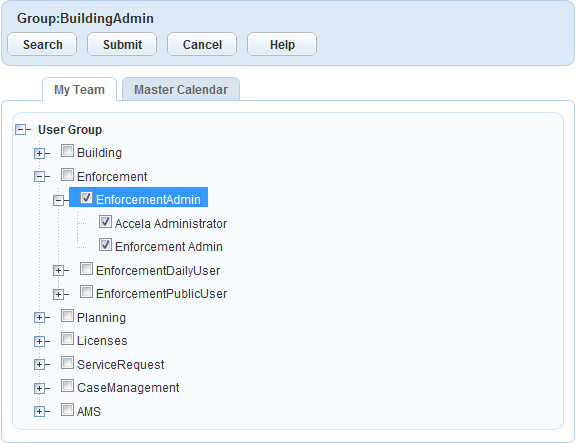
Task: Switch to the My Team tab
Action: tap(80, 89)
